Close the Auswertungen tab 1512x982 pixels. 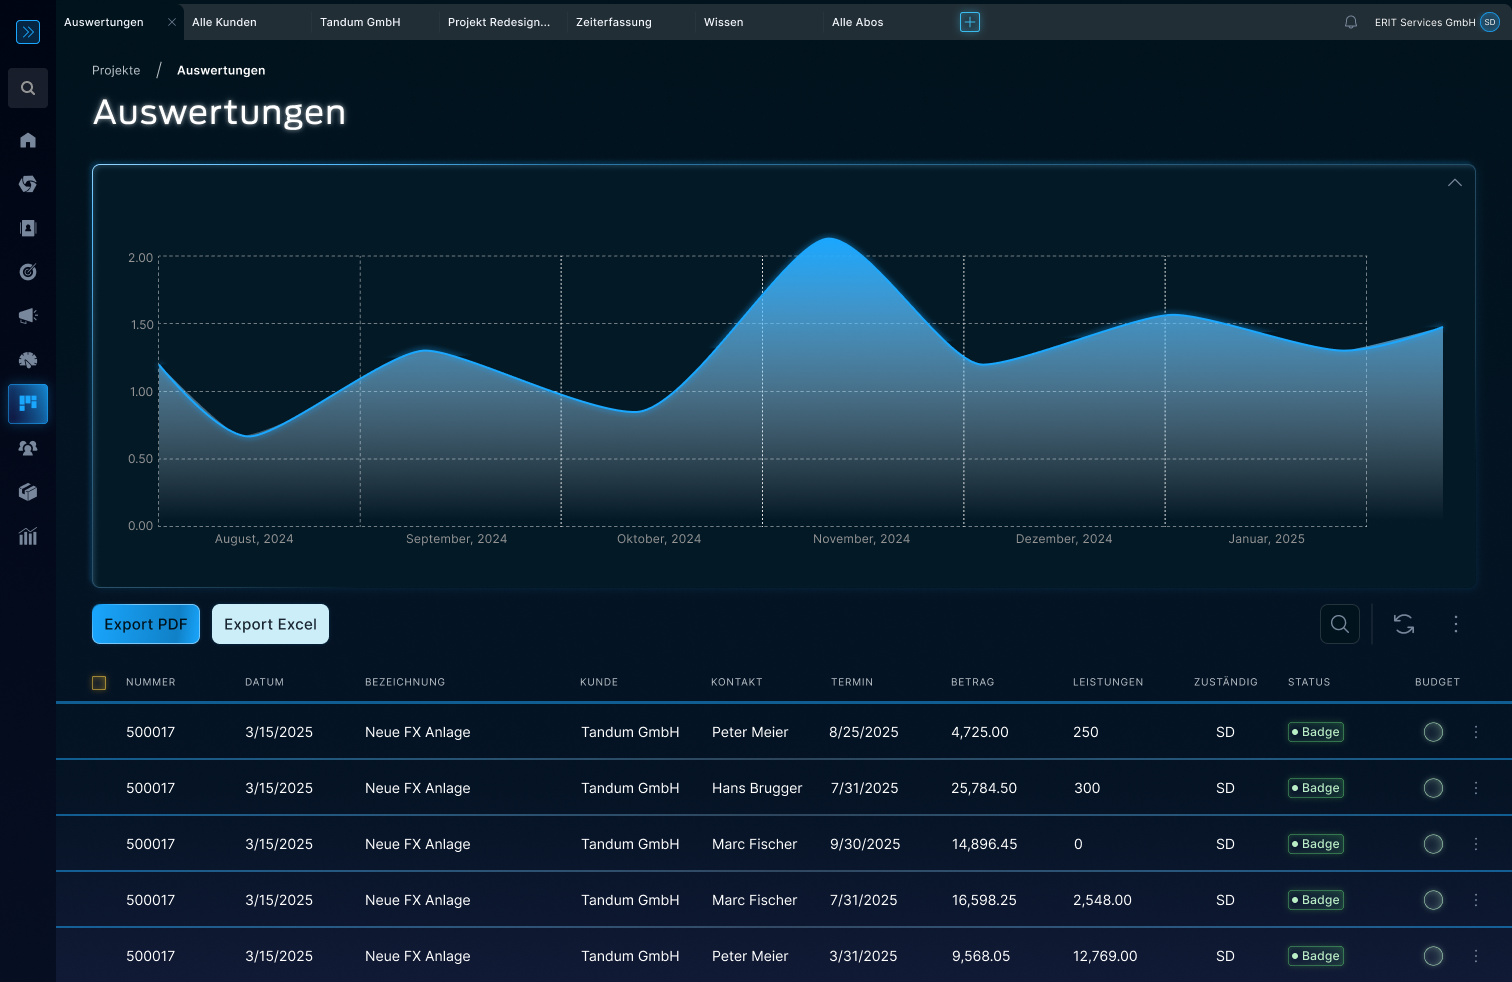[172, 22]
